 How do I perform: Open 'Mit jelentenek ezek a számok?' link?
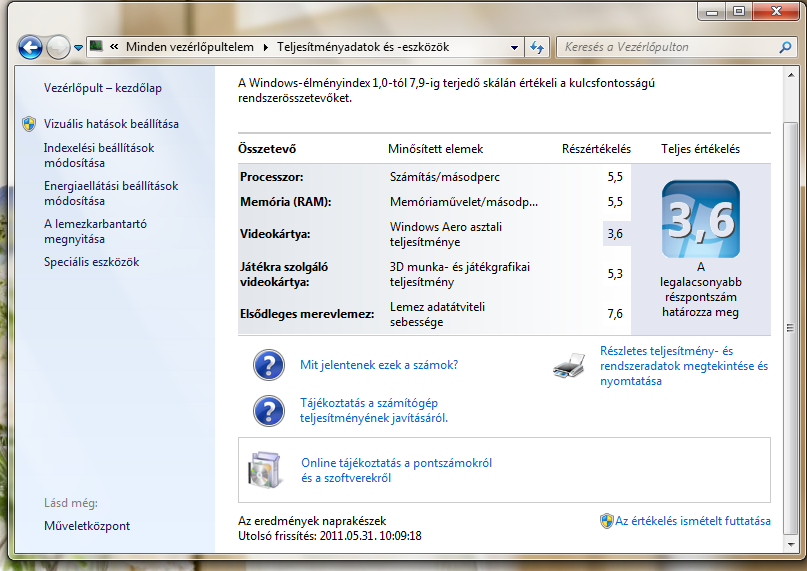[x=379, y=365]
